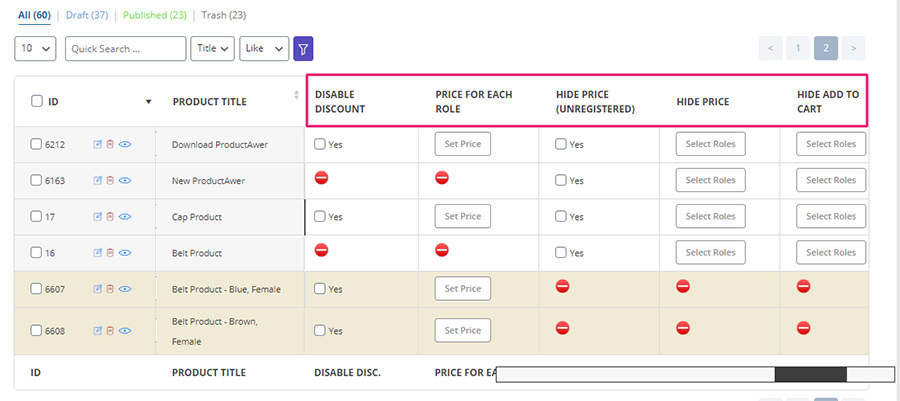Open Hide Add to Cart Select Roles for ID 16
Viewport: 900px width, 401px height.
[x=831, y=252]
